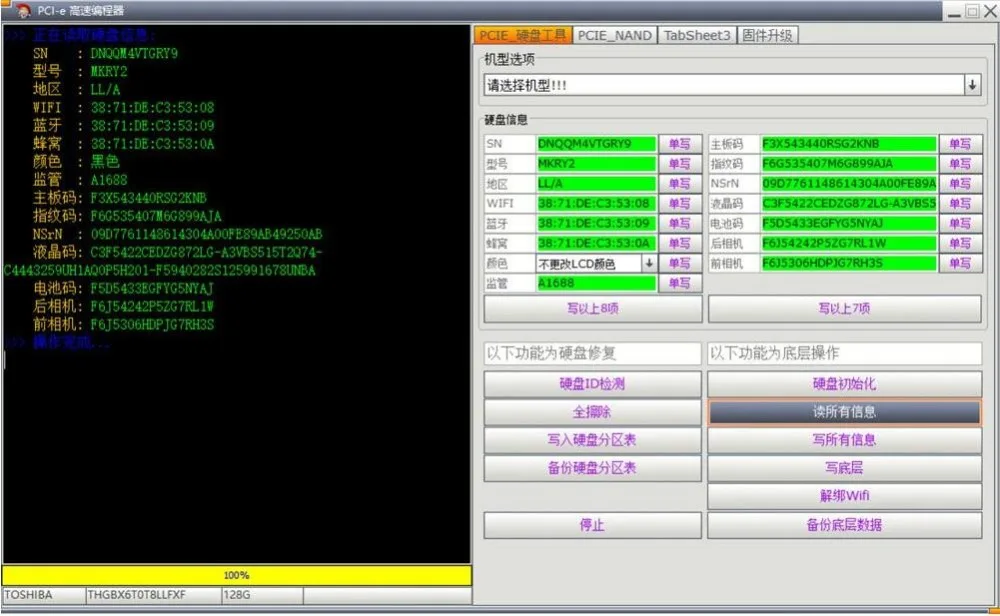Click 单写 next to the 型号 field

click(x=680, y=164)
